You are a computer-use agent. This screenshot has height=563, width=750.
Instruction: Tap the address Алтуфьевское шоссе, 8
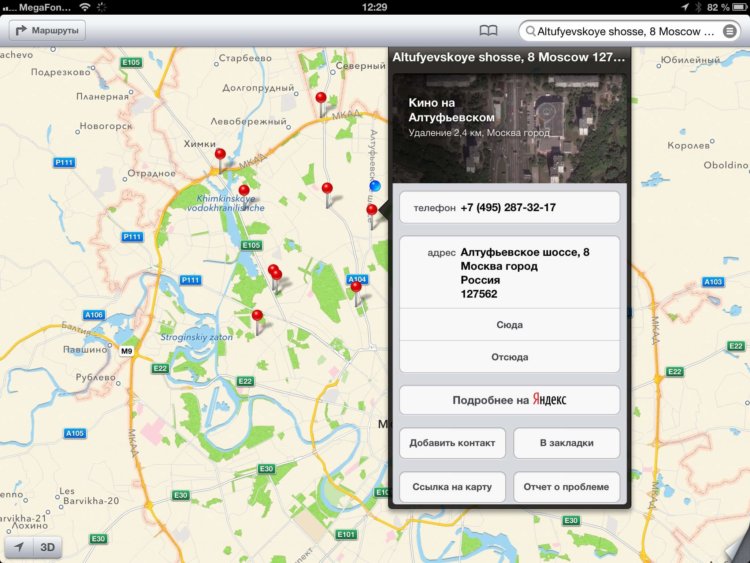click(x=509, y=273)
